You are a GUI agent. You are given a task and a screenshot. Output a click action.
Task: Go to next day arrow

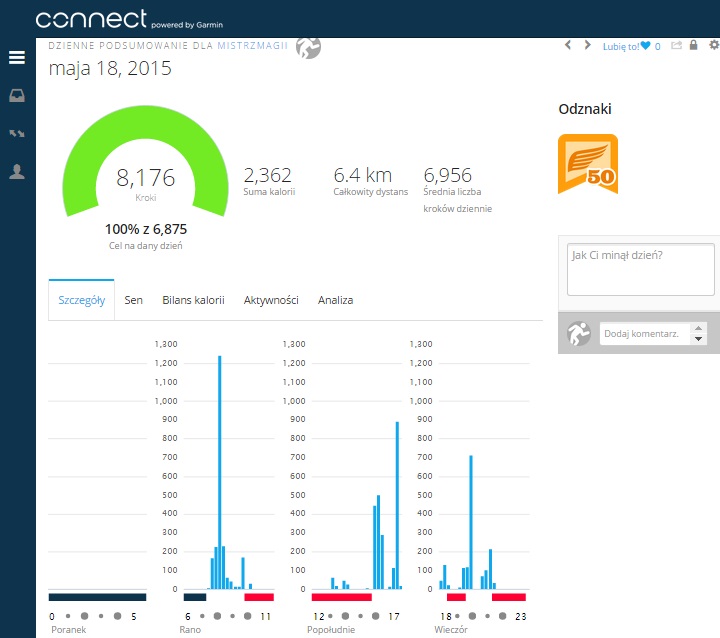coord(587,45)
